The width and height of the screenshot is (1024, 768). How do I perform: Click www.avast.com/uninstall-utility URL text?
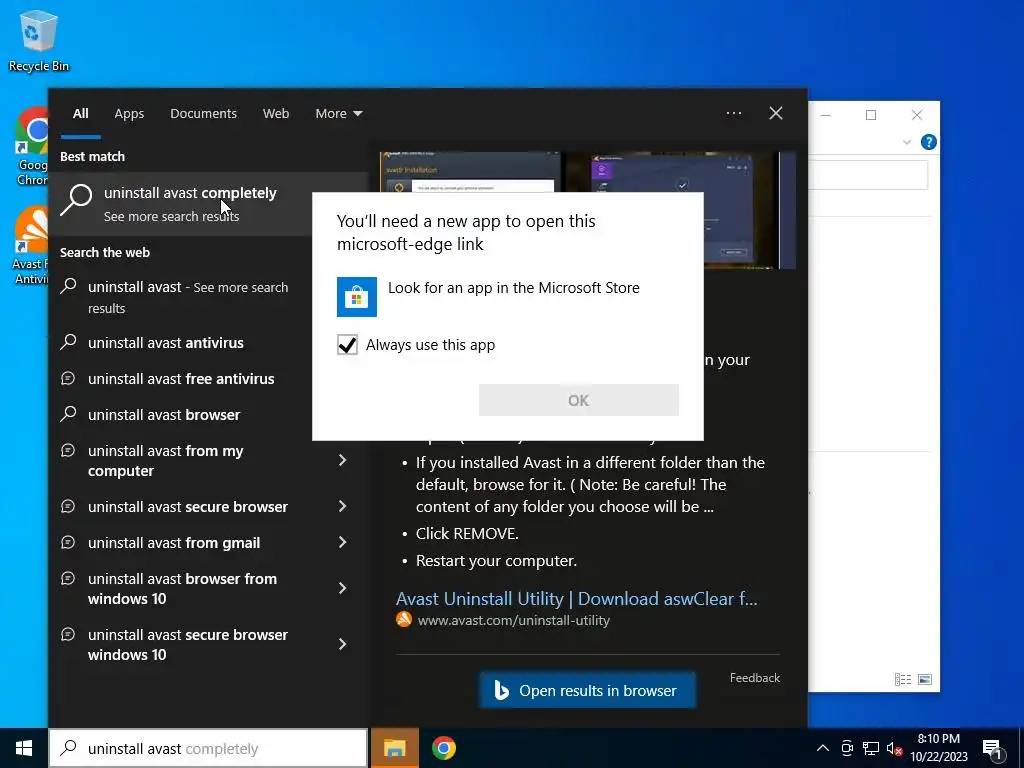pos(513,620)
